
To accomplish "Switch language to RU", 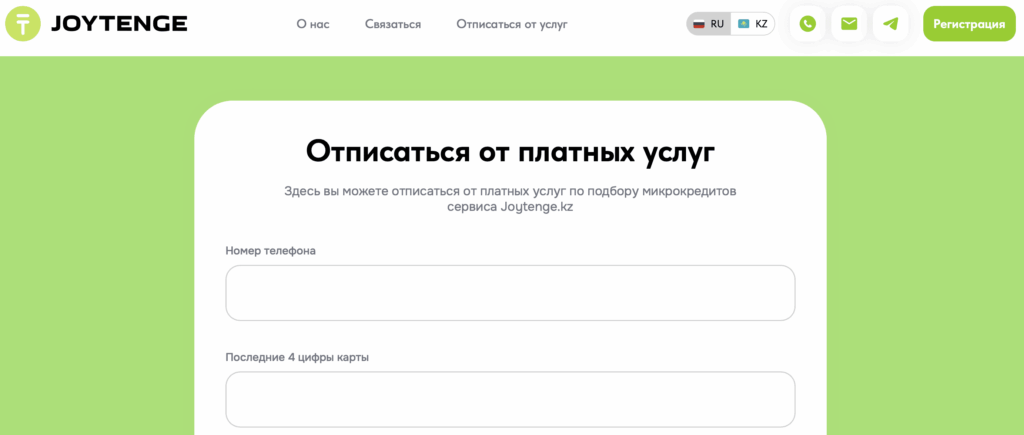I will 716,24.
